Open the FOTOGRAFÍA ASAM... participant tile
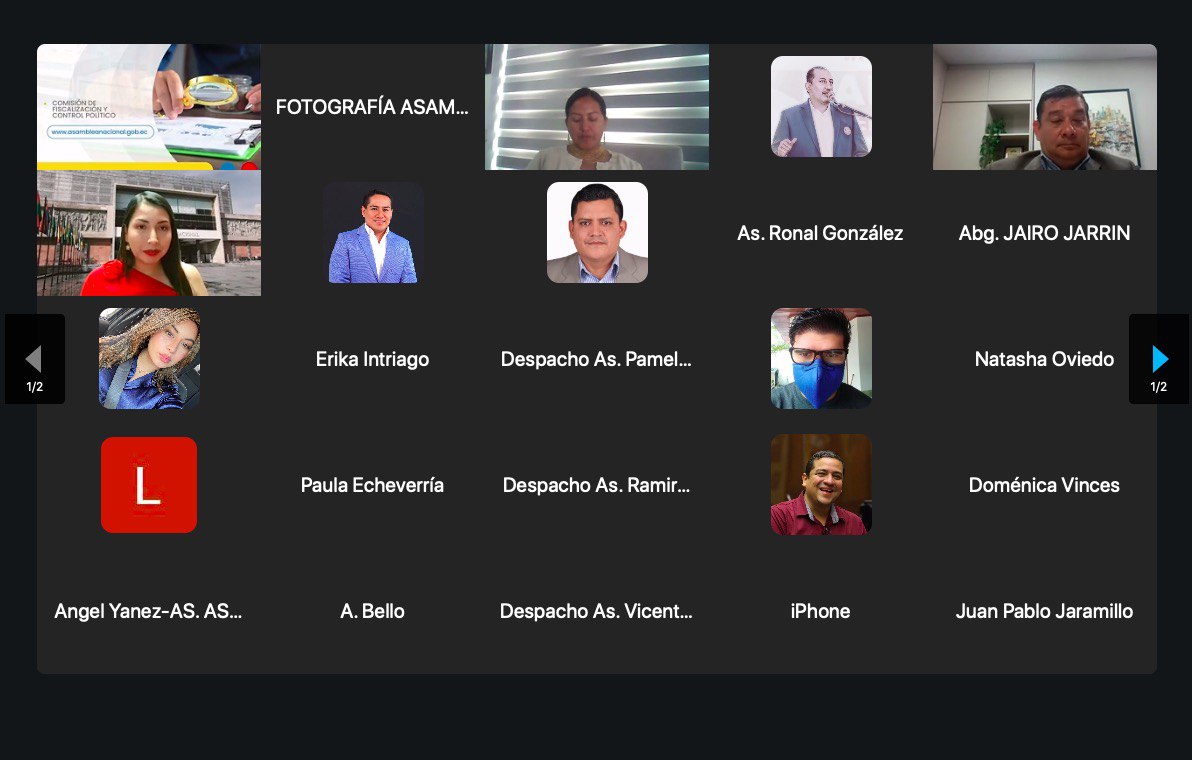 372,106
